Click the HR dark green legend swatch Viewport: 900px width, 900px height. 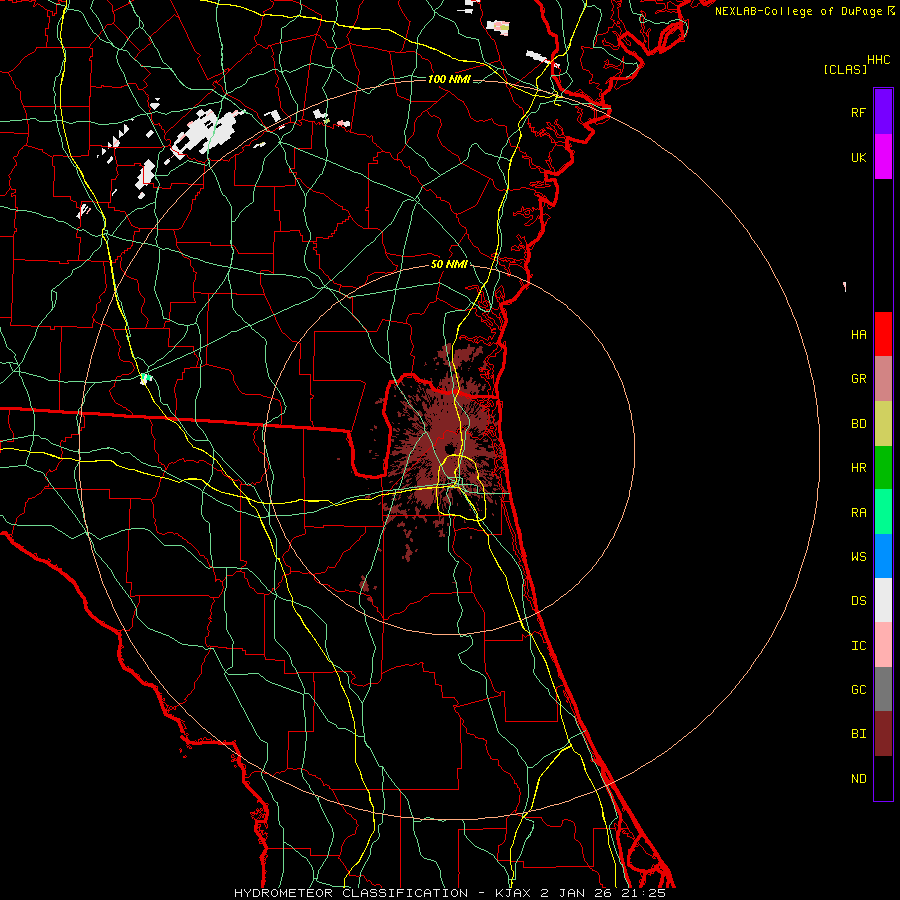pos(883,467)
